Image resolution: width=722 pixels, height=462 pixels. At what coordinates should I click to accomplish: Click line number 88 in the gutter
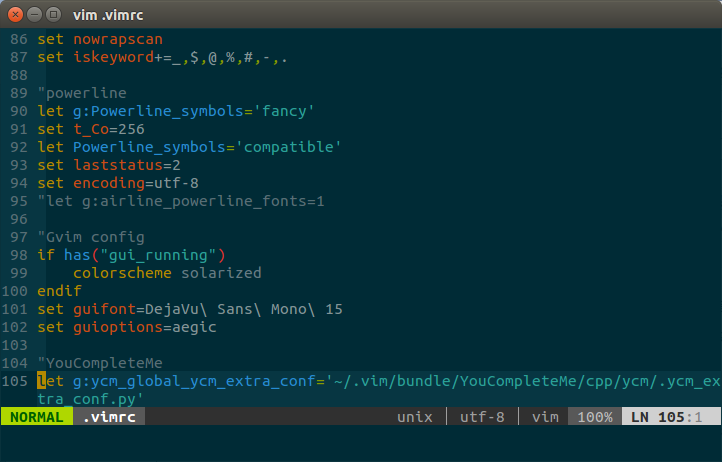pos(19,75)
